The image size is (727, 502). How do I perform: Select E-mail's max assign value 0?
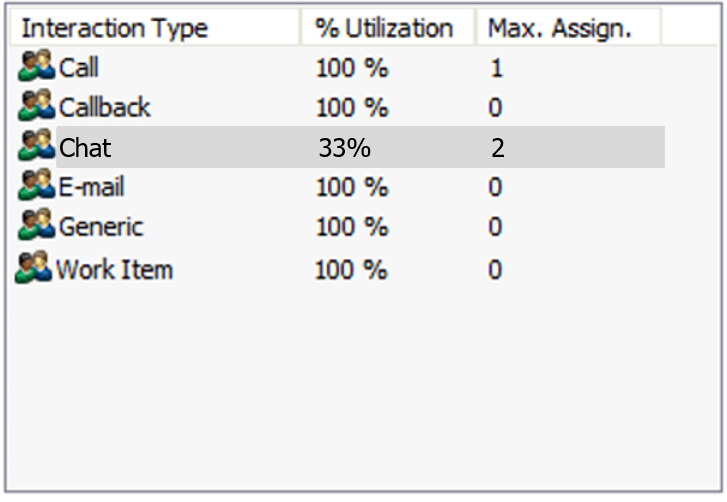pos(495,187)
